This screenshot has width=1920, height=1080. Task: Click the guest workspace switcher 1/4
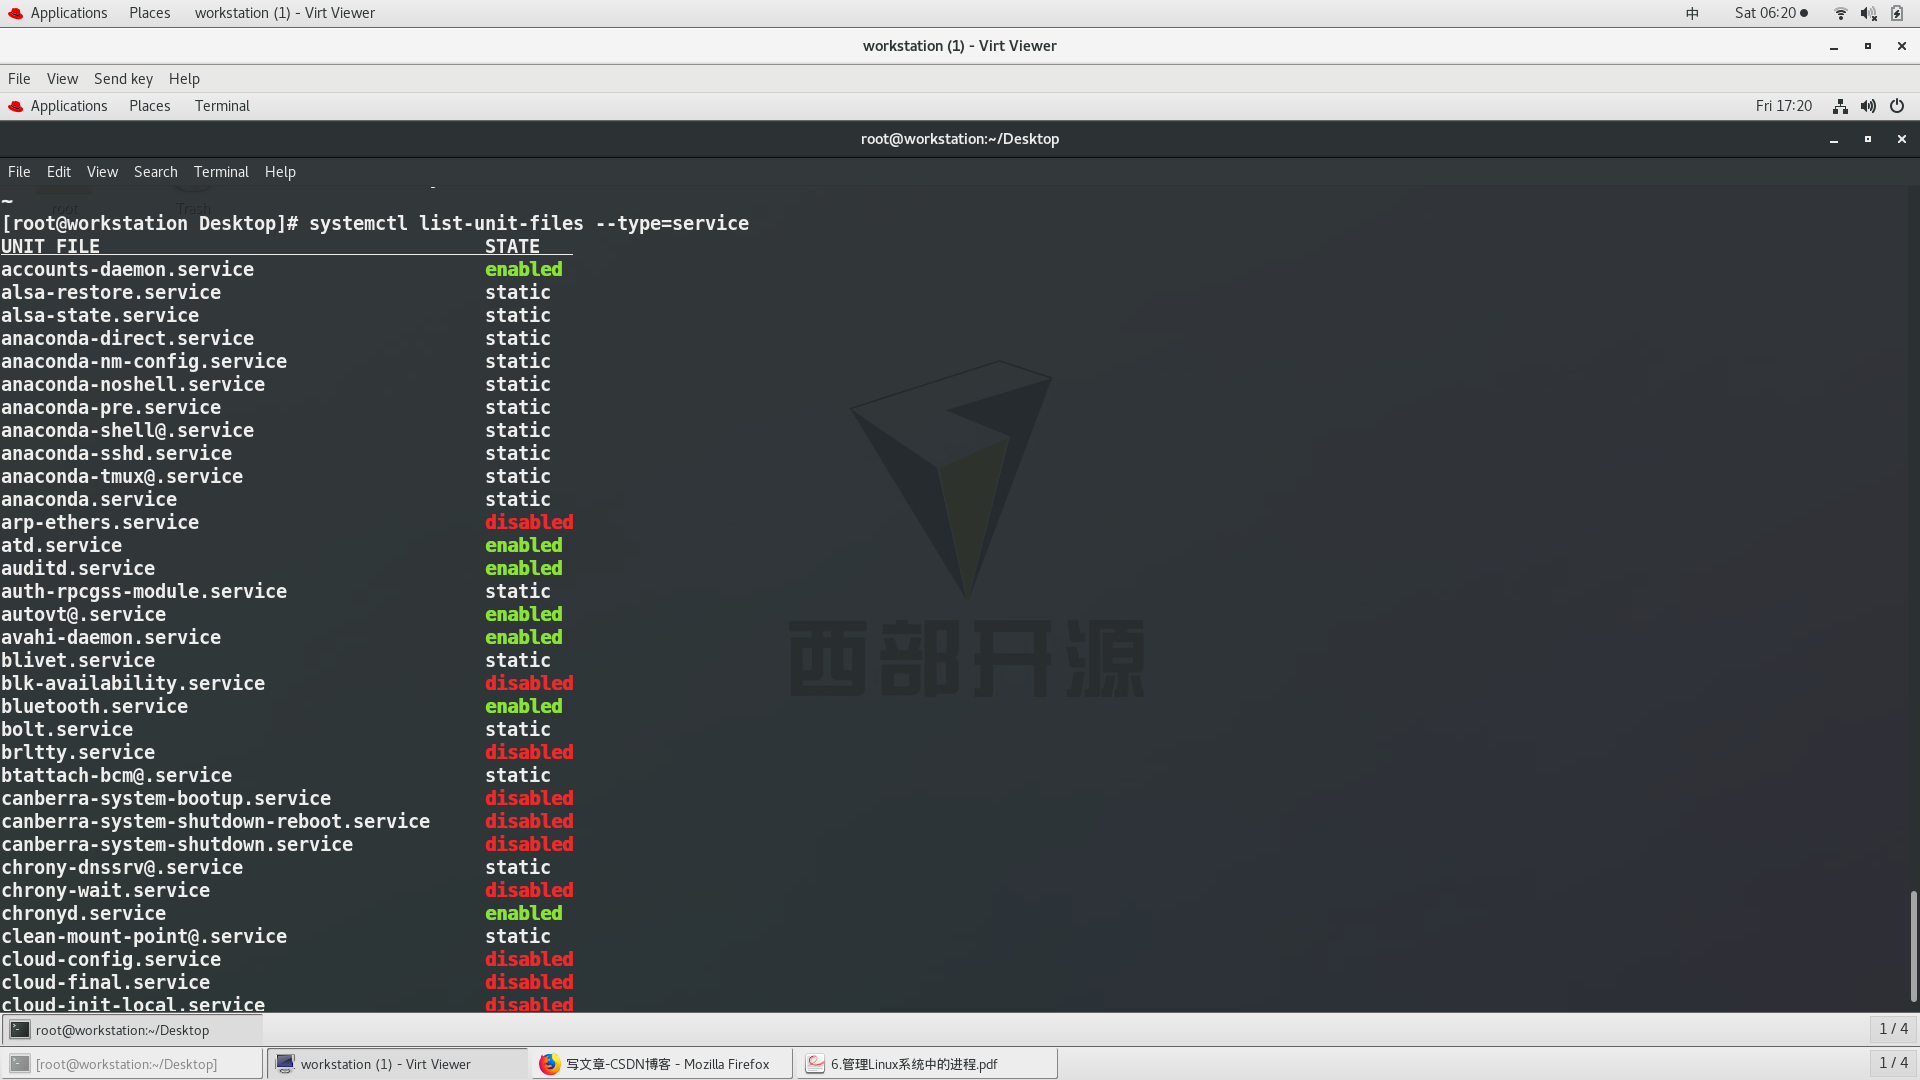tap(1892, 1029)
